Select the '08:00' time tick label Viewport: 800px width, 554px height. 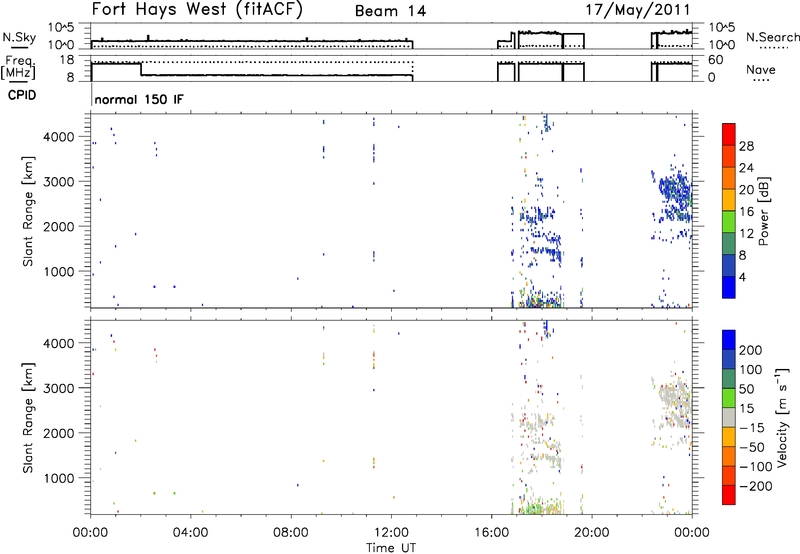[x=291, y=533]
